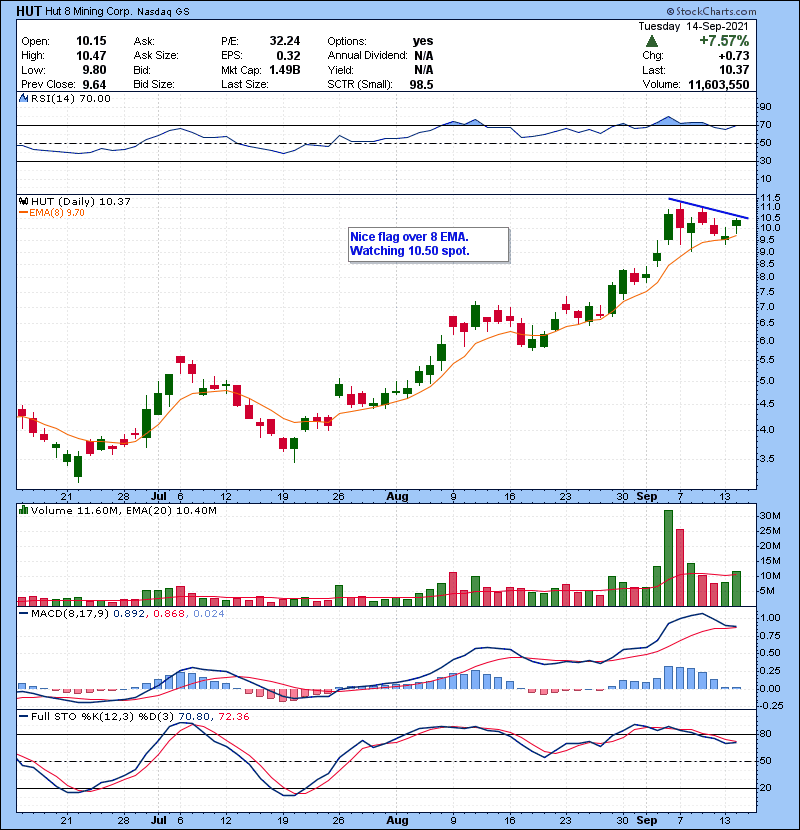Click the RSI(14) 70.00 legend

(70, 98)
